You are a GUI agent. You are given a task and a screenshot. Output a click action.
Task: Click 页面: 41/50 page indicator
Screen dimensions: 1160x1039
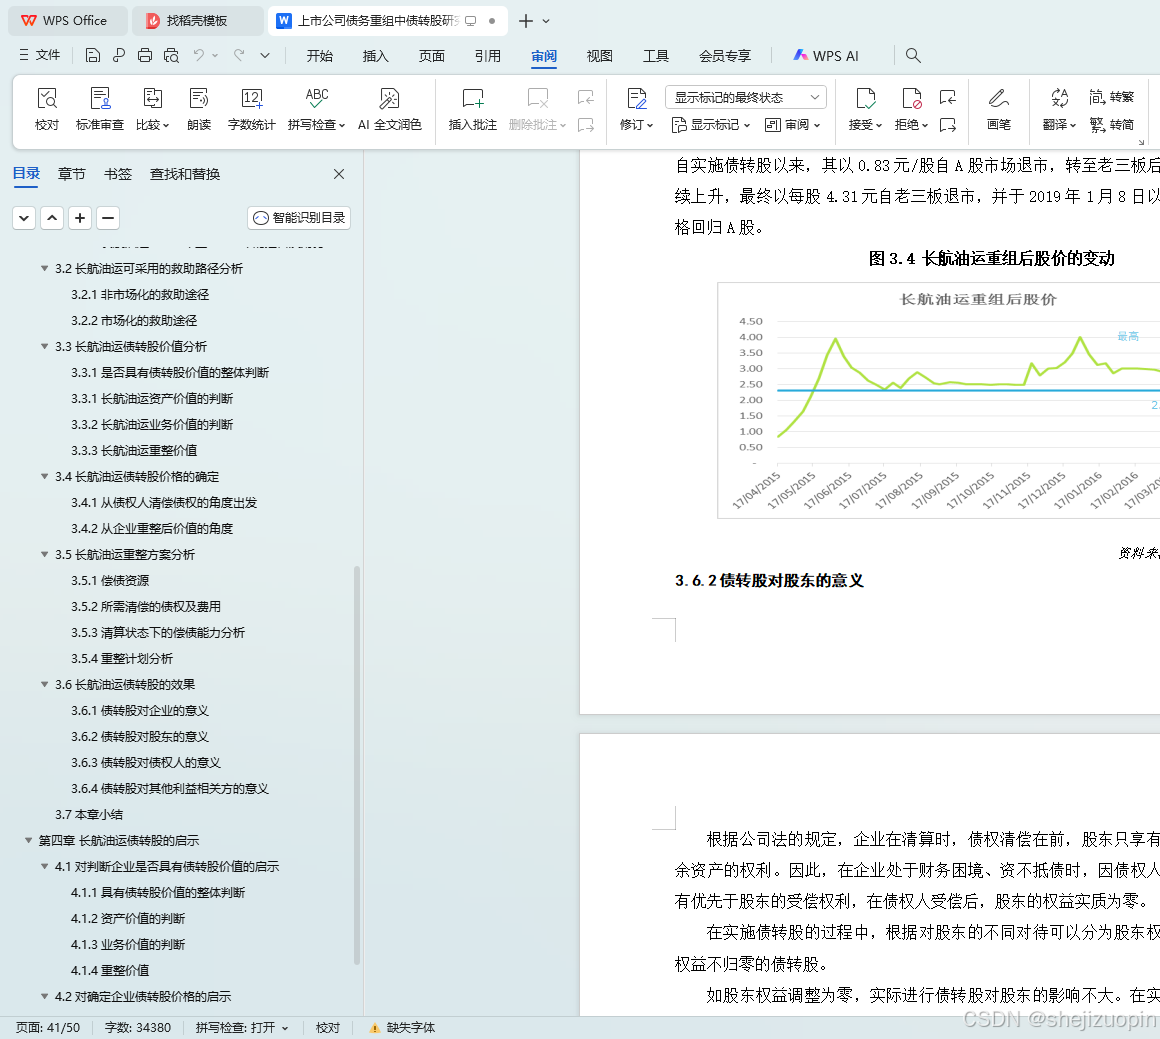pyautogui.click(x=48, y=1027)
